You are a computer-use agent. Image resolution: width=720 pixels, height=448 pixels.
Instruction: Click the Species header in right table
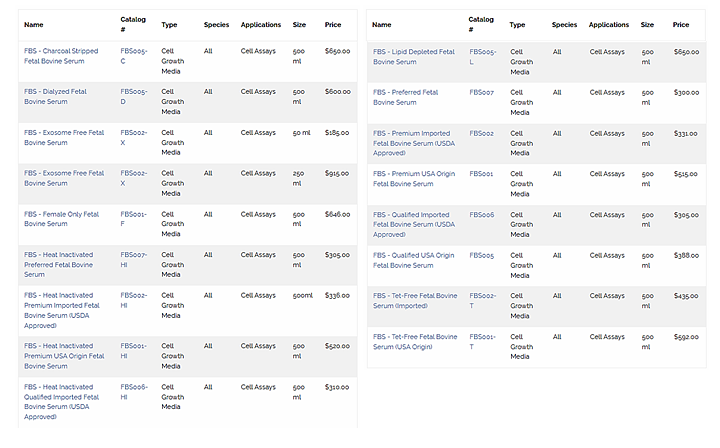pos(564,25)
